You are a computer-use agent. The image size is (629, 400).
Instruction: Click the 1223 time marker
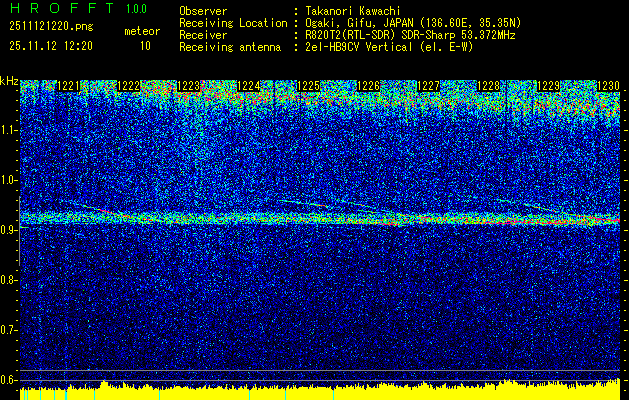pos(189,86)
